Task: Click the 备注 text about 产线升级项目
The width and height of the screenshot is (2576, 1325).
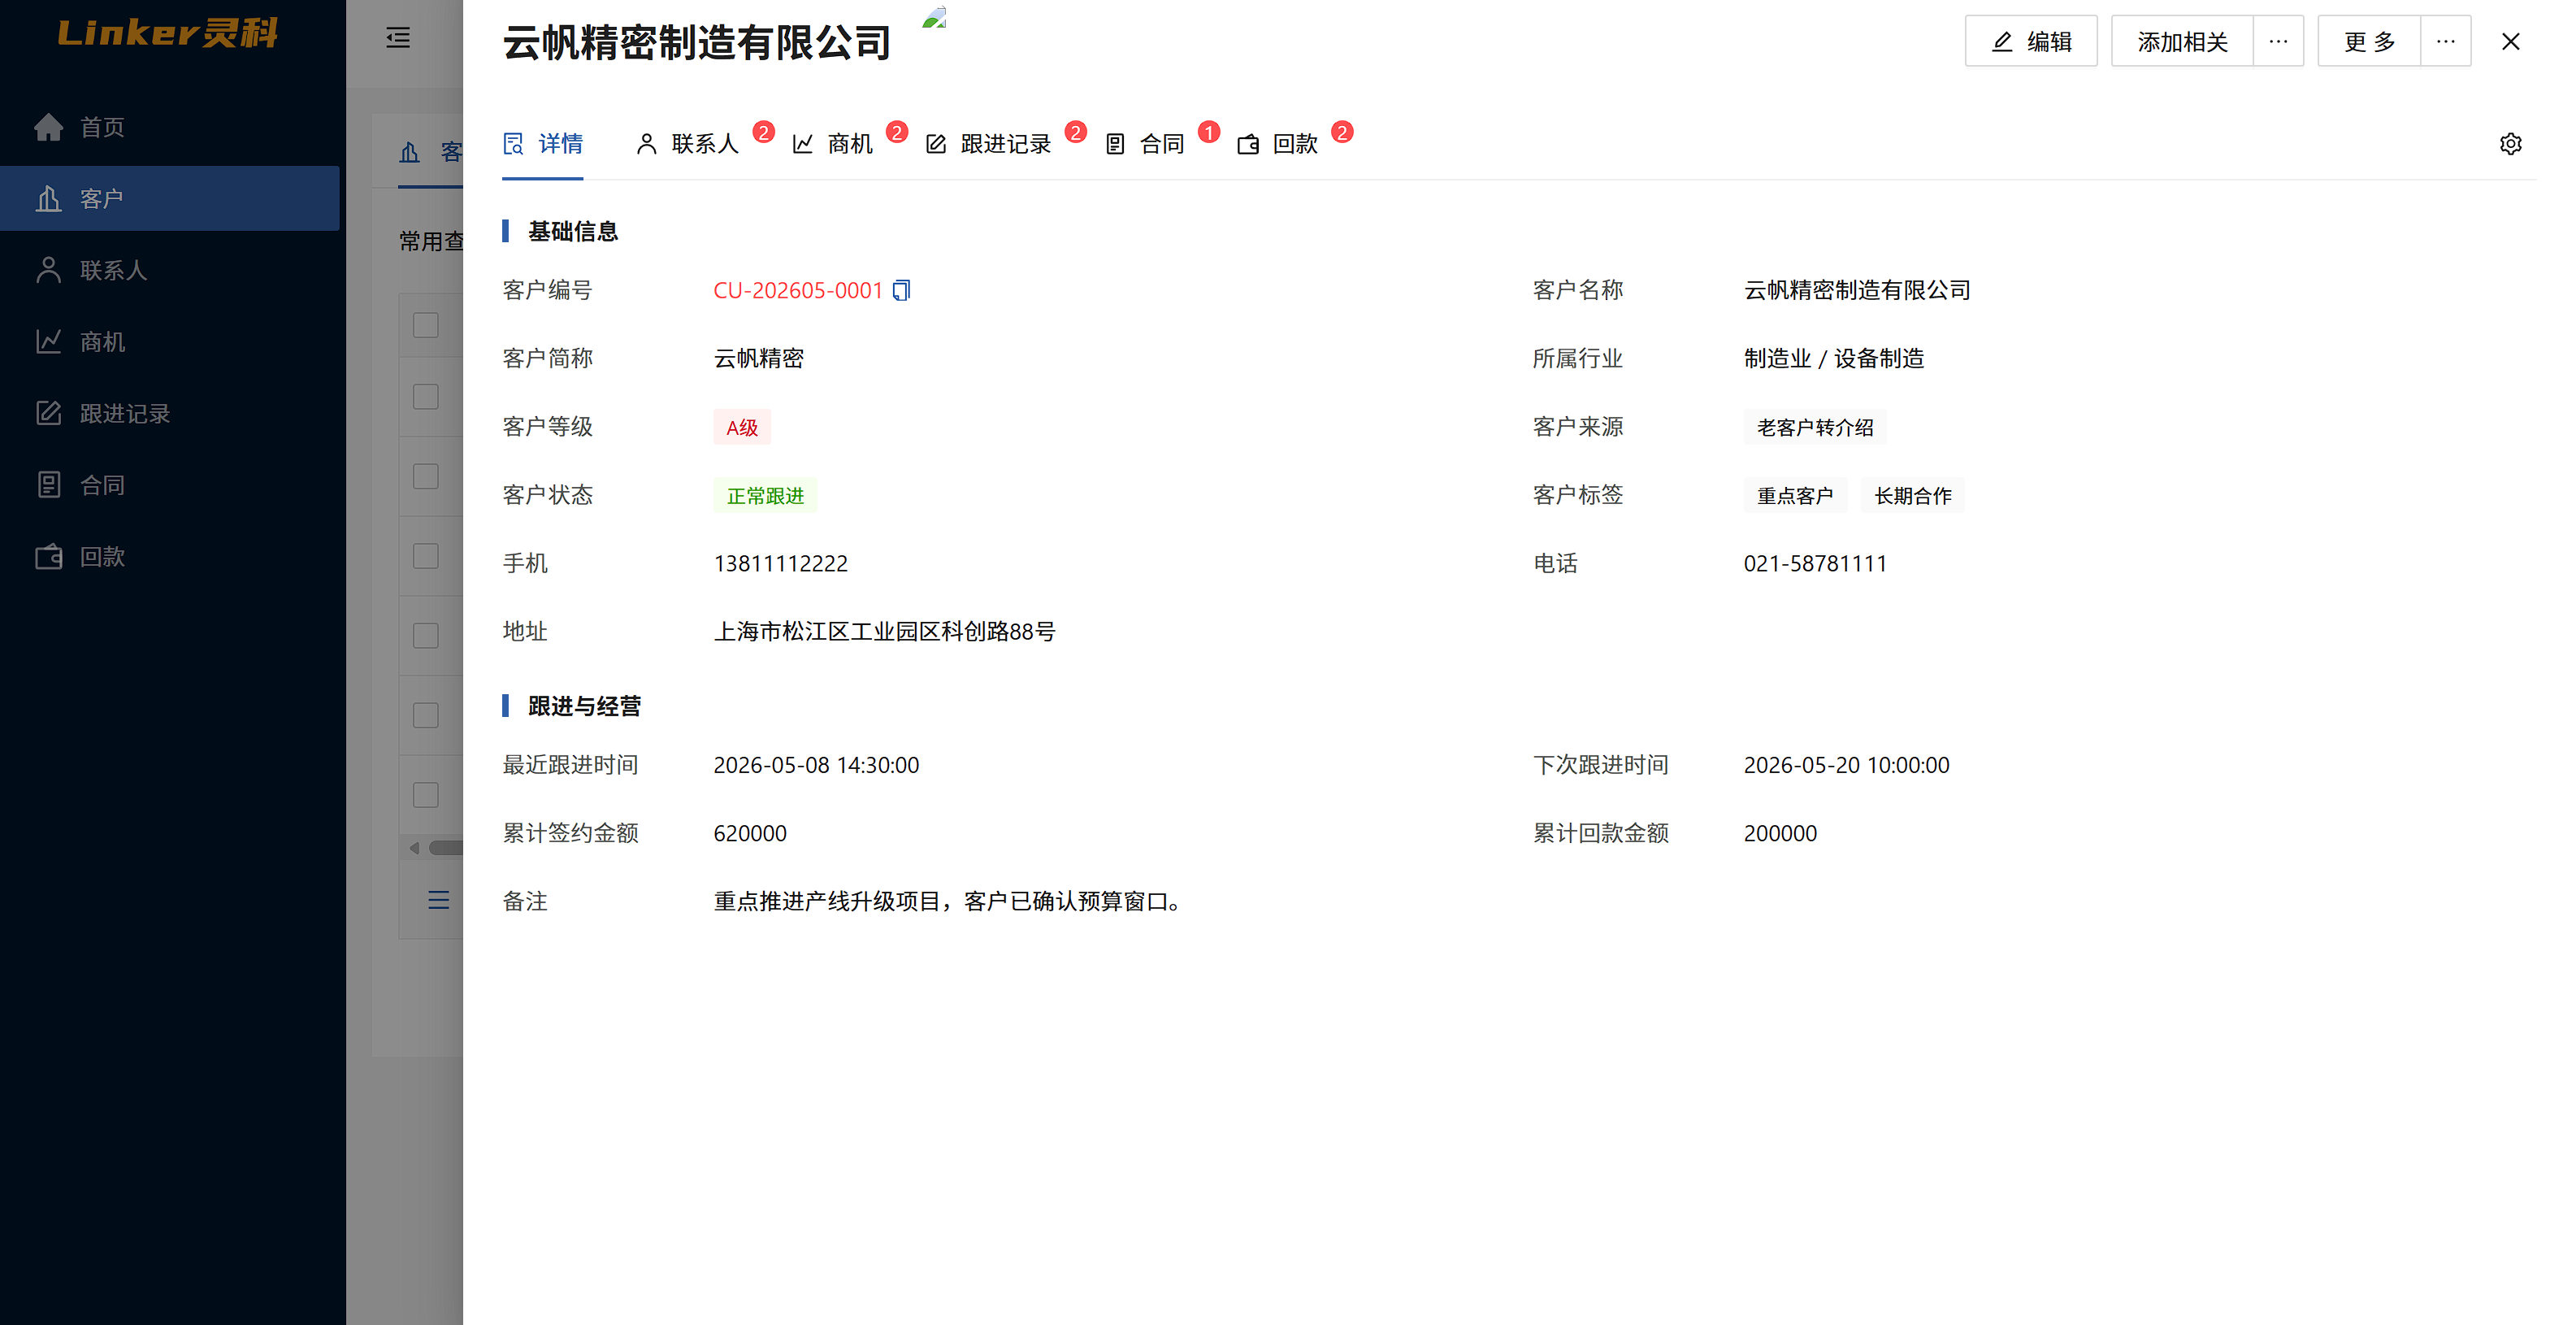Action: click(950, 901)
